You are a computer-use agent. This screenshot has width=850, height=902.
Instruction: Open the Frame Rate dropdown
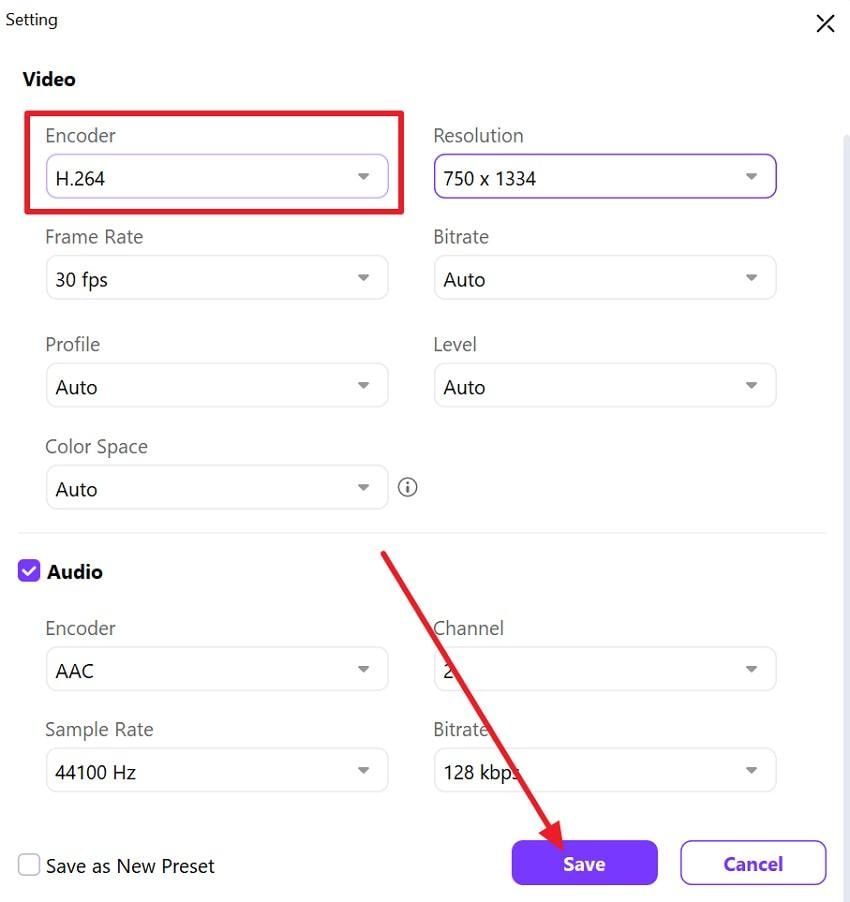coord(364,278)
